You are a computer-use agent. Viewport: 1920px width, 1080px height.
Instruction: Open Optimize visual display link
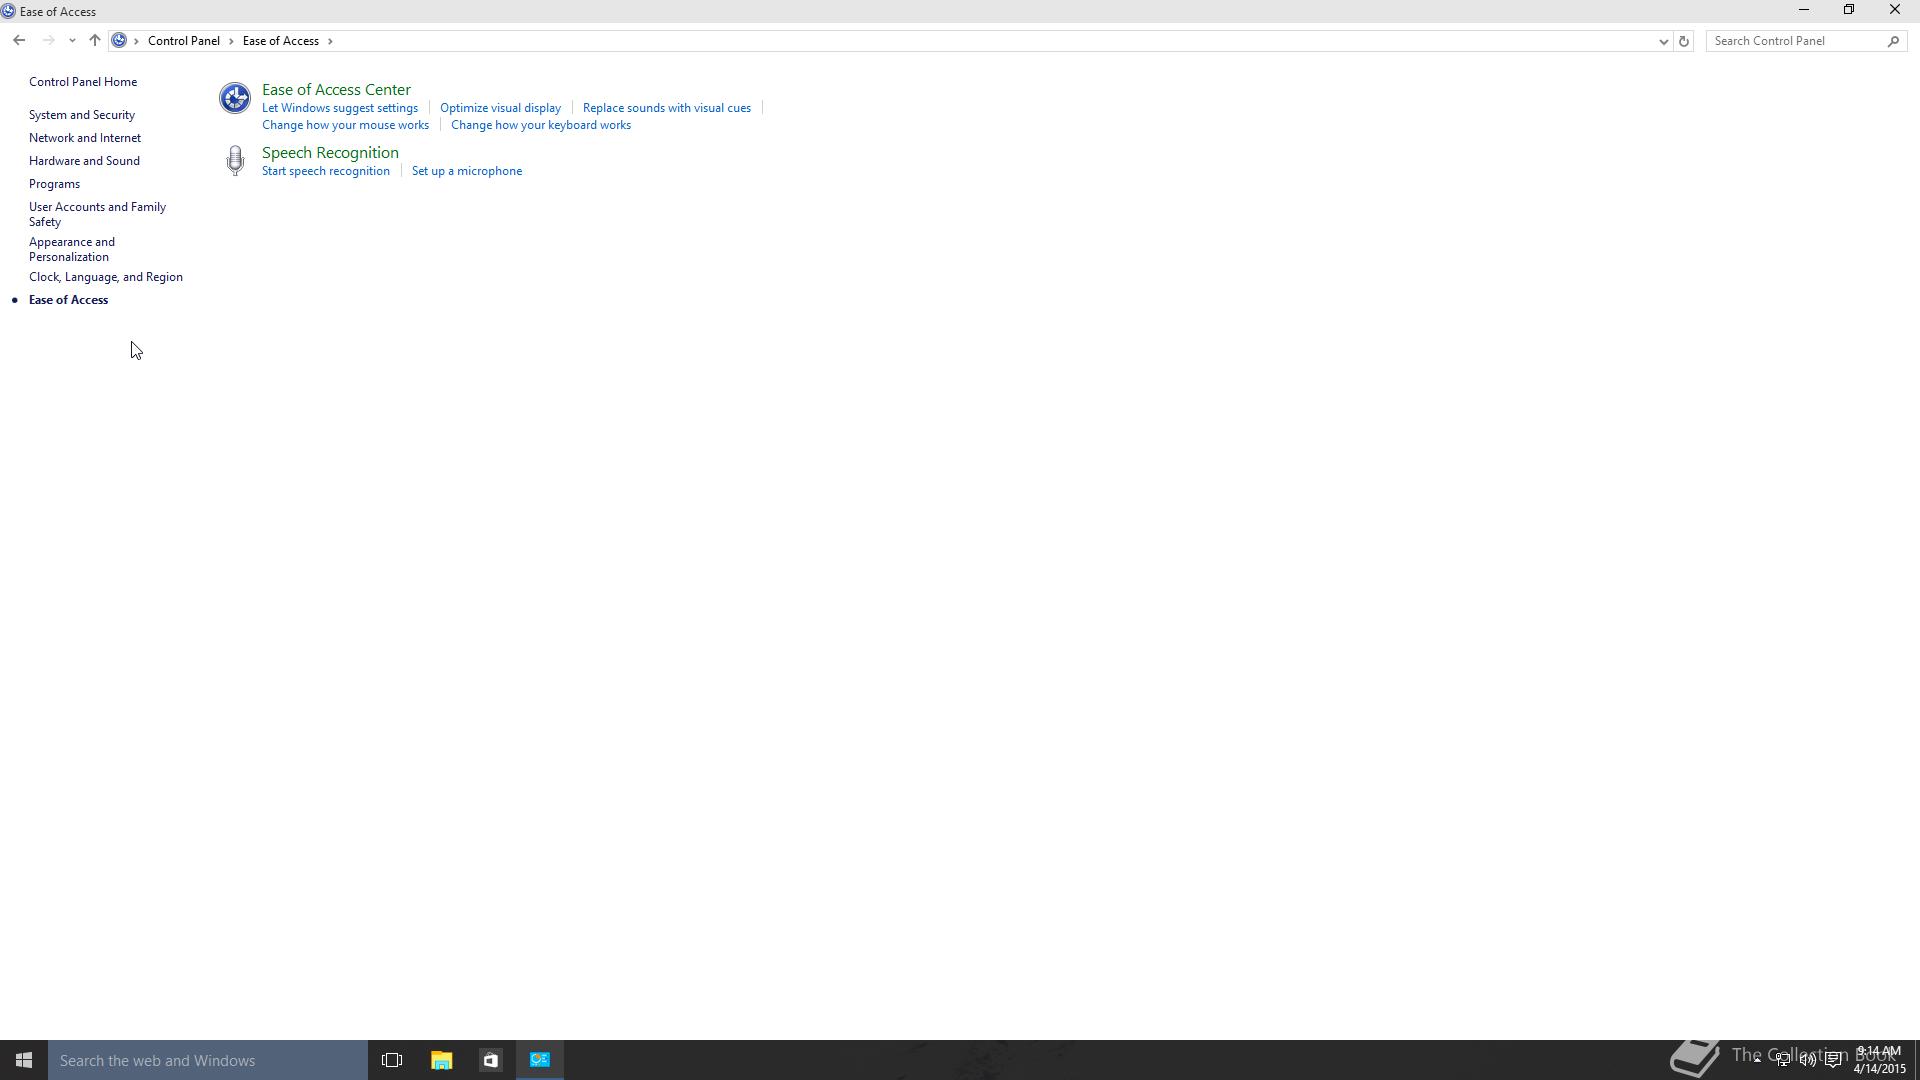500,108
